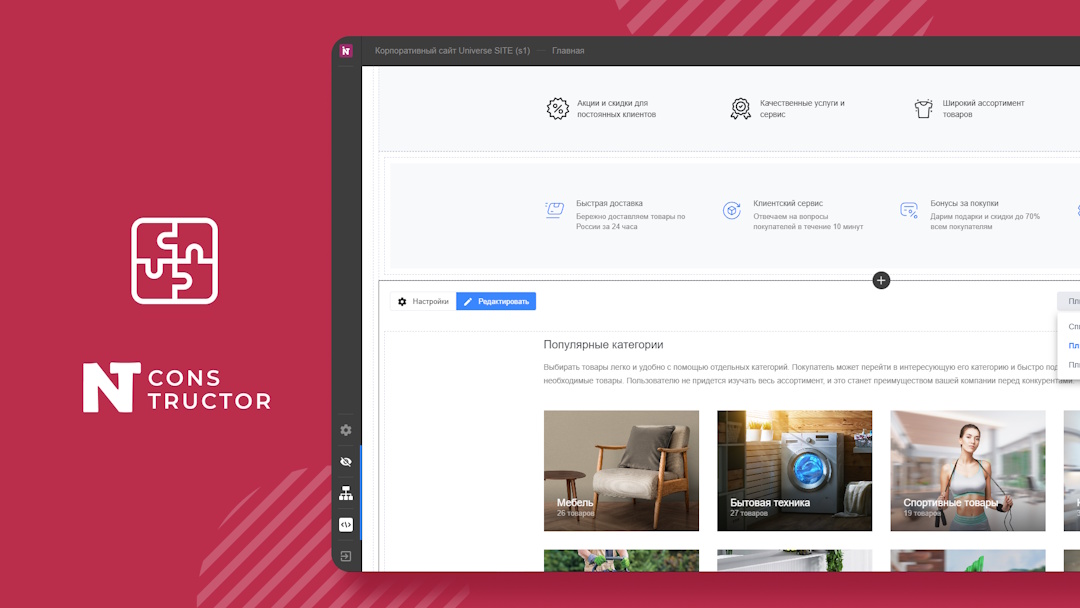This screenshot has height=608, width=1080.
Task: Click the quality award ribbon icon
Action: pos(740,109)
